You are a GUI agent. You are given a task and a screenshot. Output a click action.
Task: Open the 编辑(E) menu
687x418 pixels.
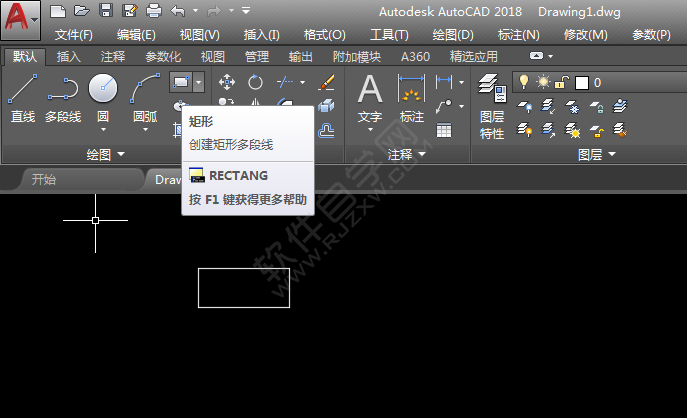point(136,35)
